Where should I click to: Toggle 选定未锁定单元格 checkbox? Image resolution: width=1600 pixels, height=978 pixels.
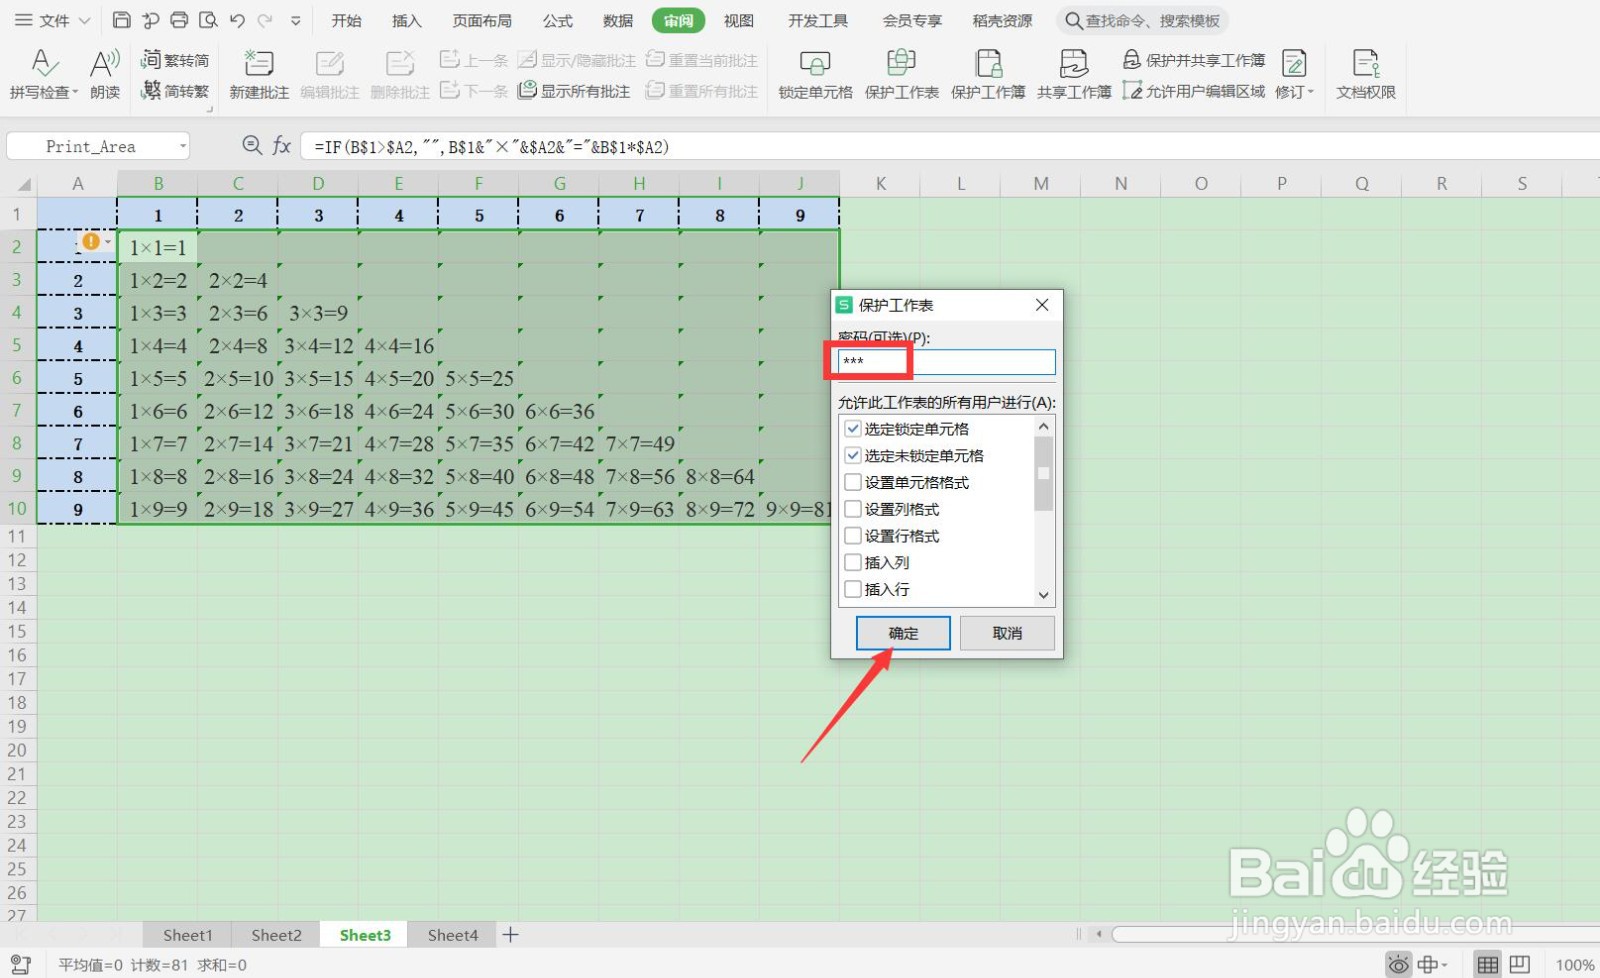click(853, 456)
